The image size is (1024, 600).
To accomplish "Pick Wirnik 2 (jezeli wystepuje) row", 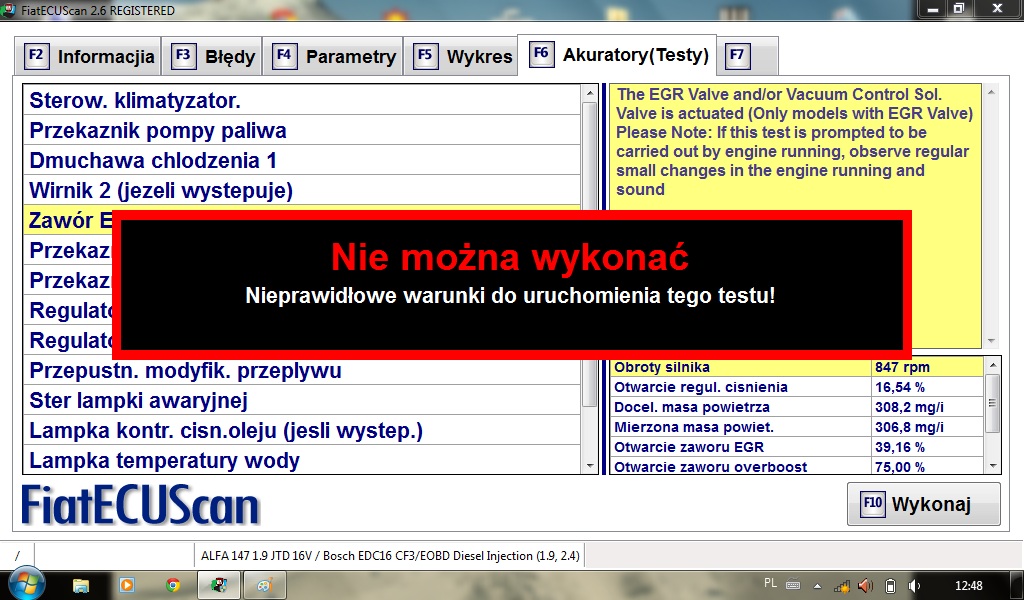I will coord(302,191).
